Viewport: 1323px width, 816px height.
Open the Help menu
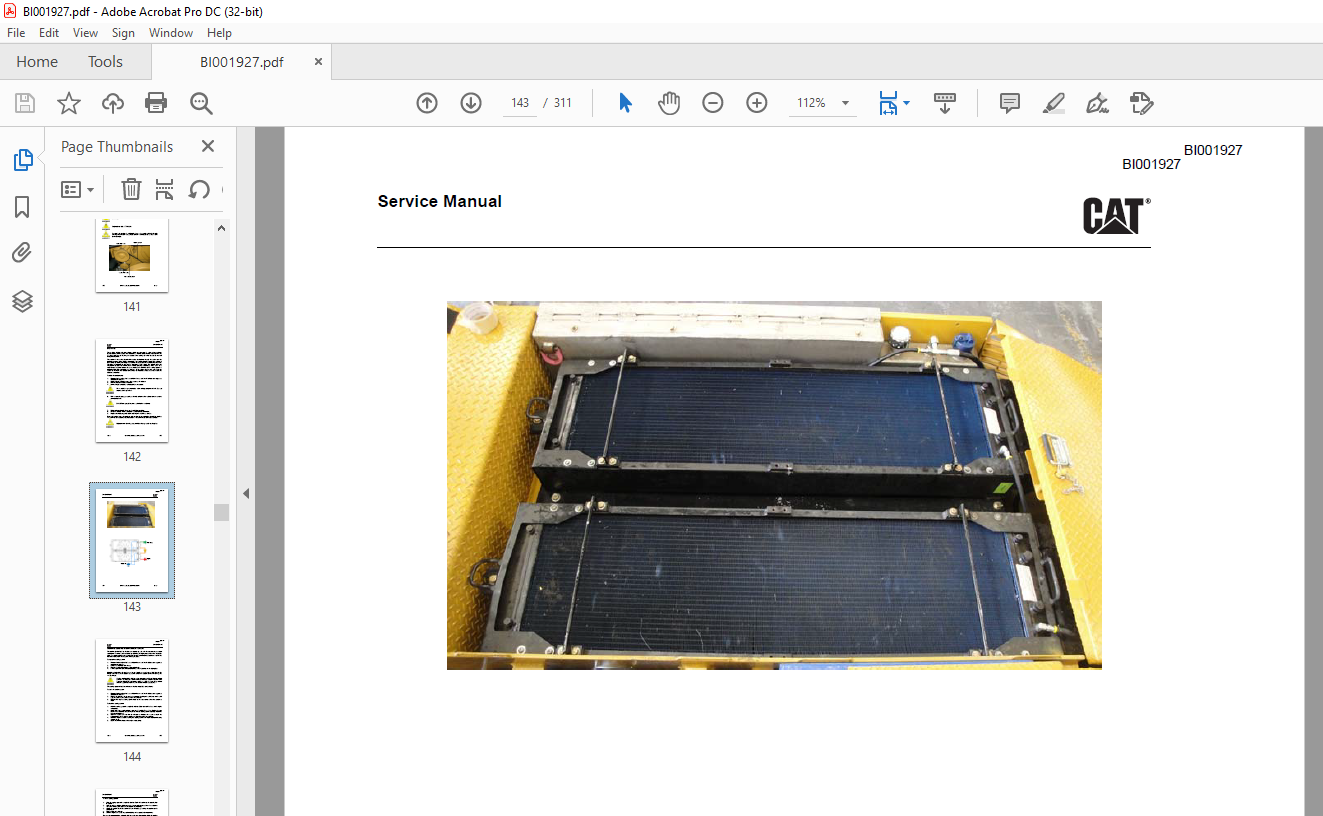(x=219, y=33)
